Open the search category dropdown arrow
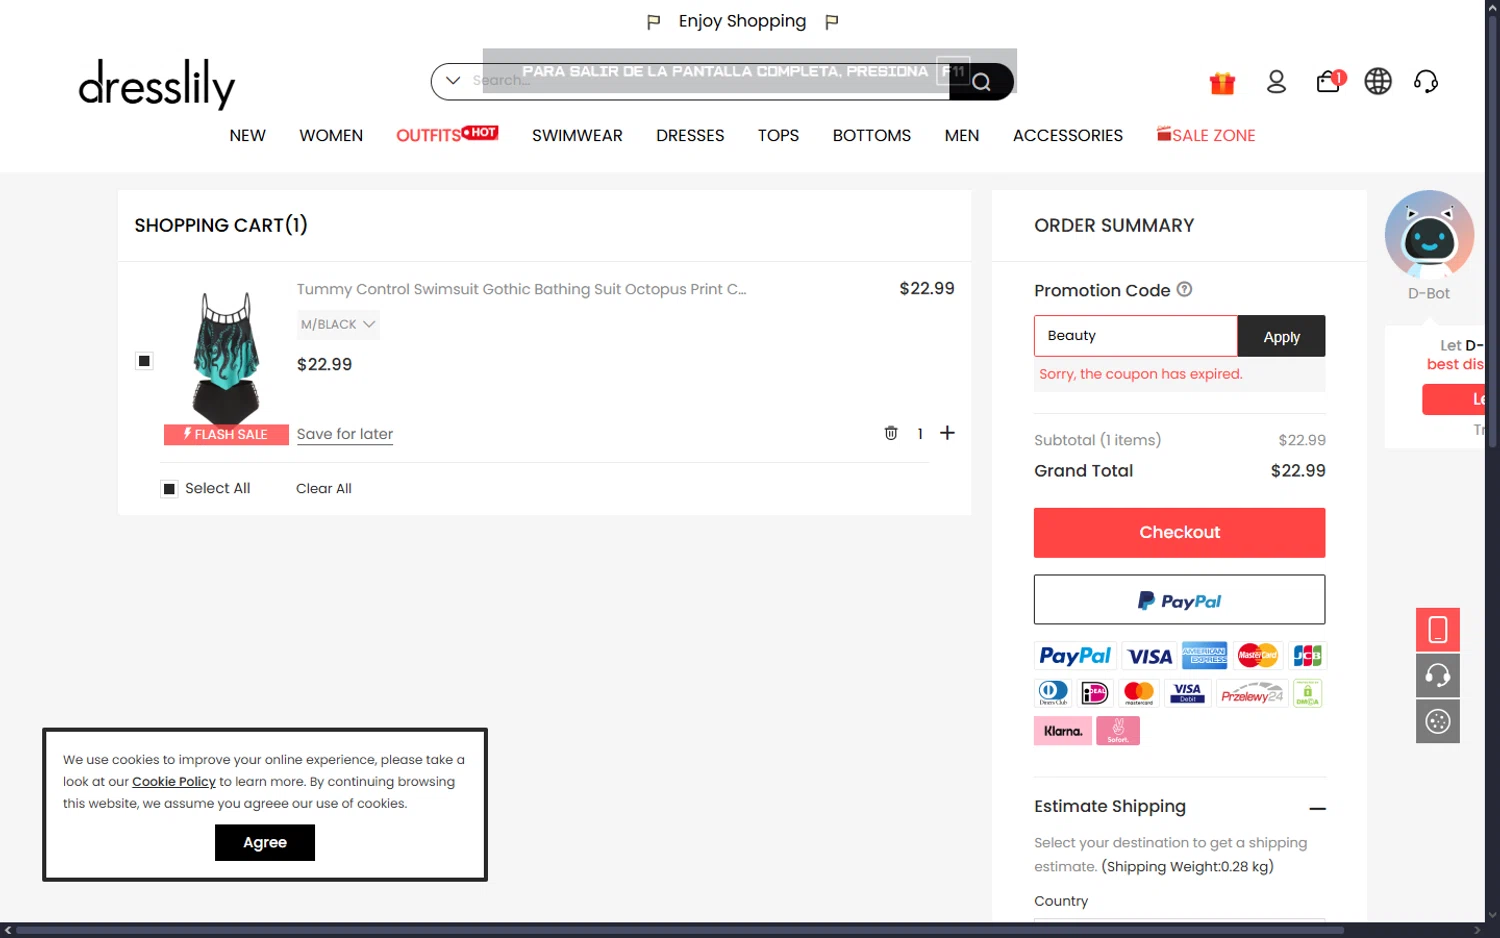1500x938 pixels. [x=453, y=80]
